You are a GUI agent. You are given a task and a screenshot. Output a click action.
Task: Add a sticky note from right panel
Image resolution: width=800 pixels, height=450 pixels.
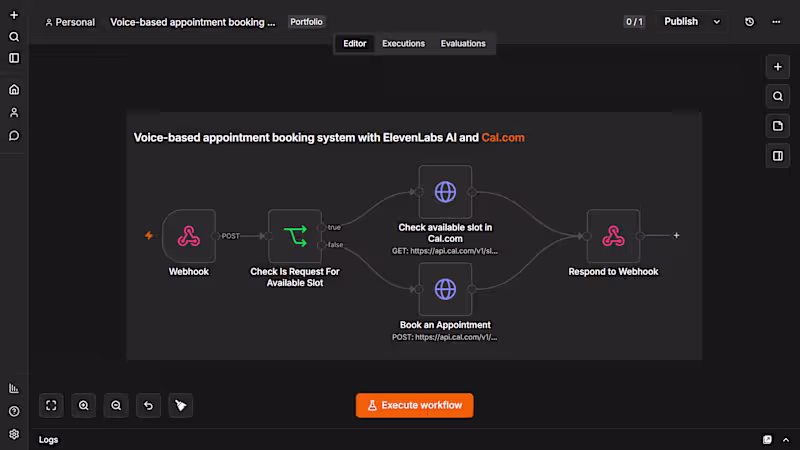[778, 126]
